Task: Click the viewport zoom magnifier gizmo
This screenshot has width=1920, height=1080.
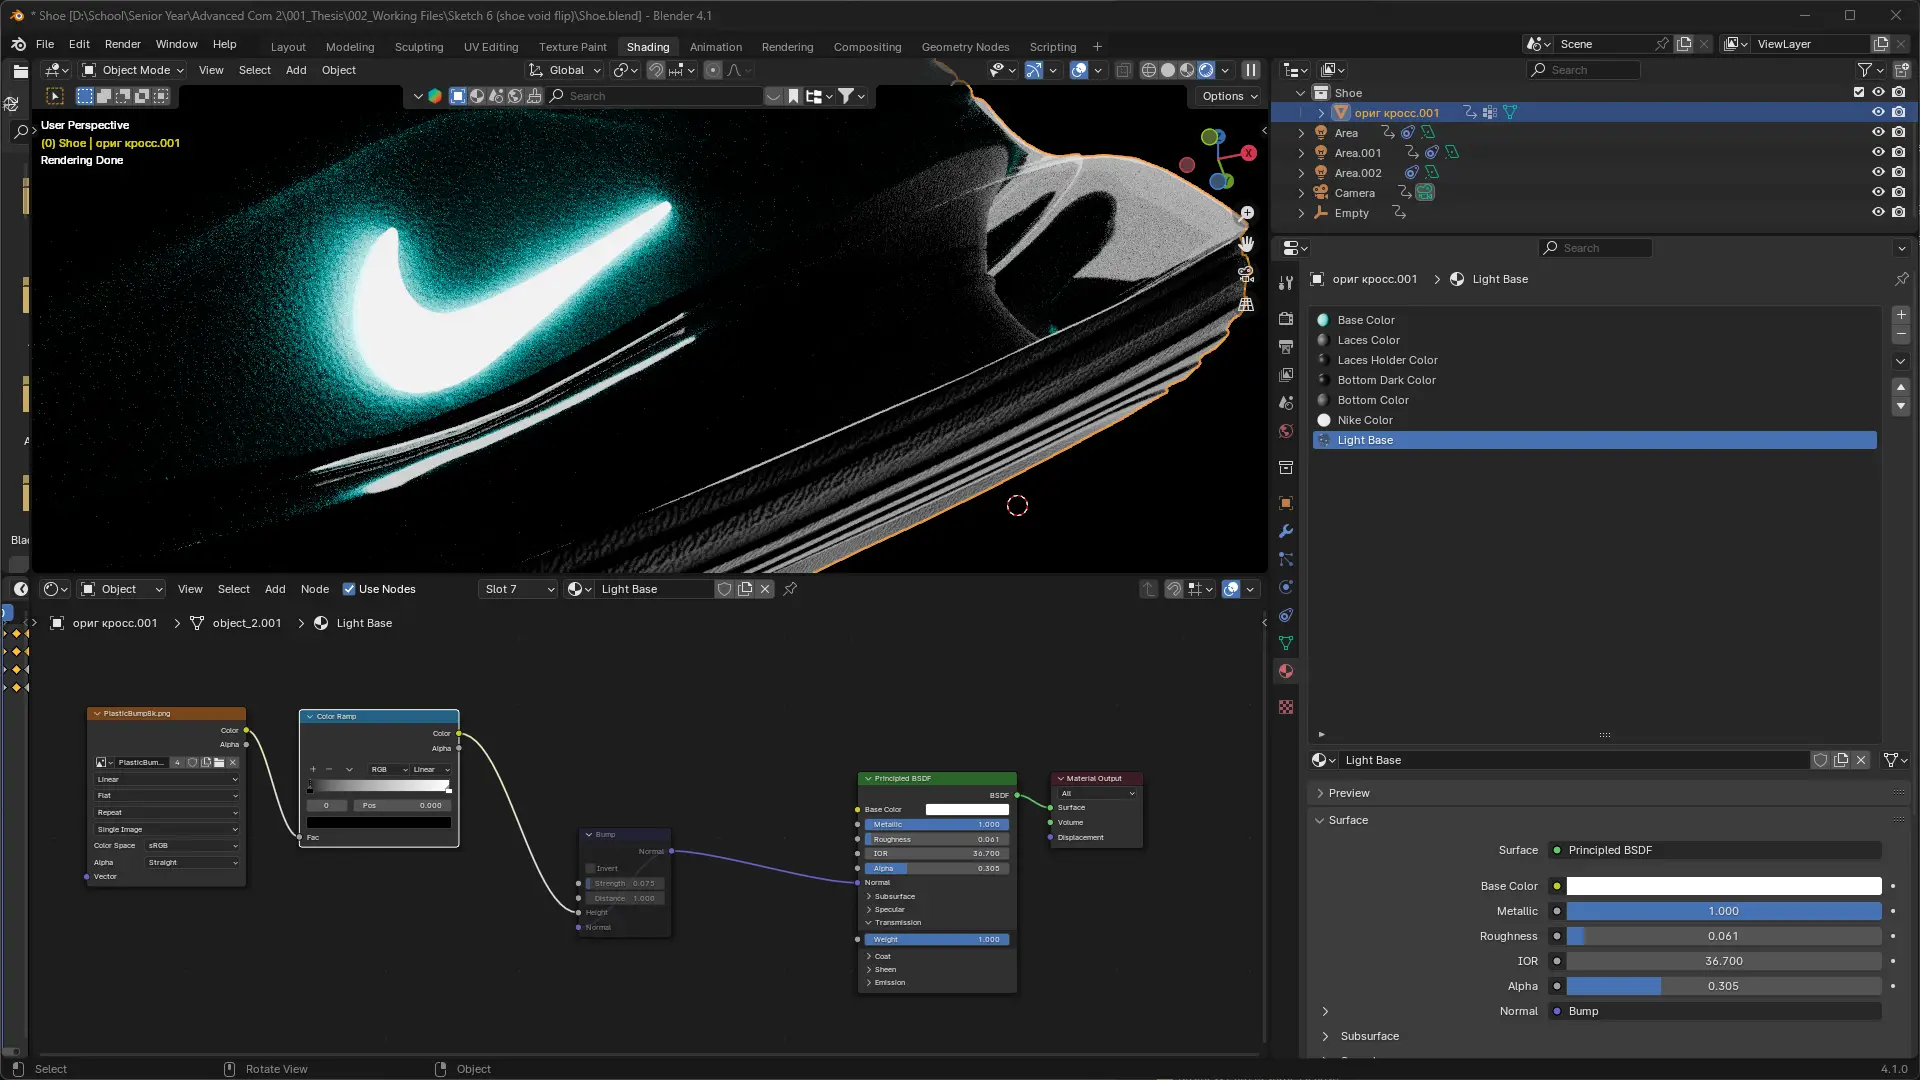Action: pos(1247,213)
